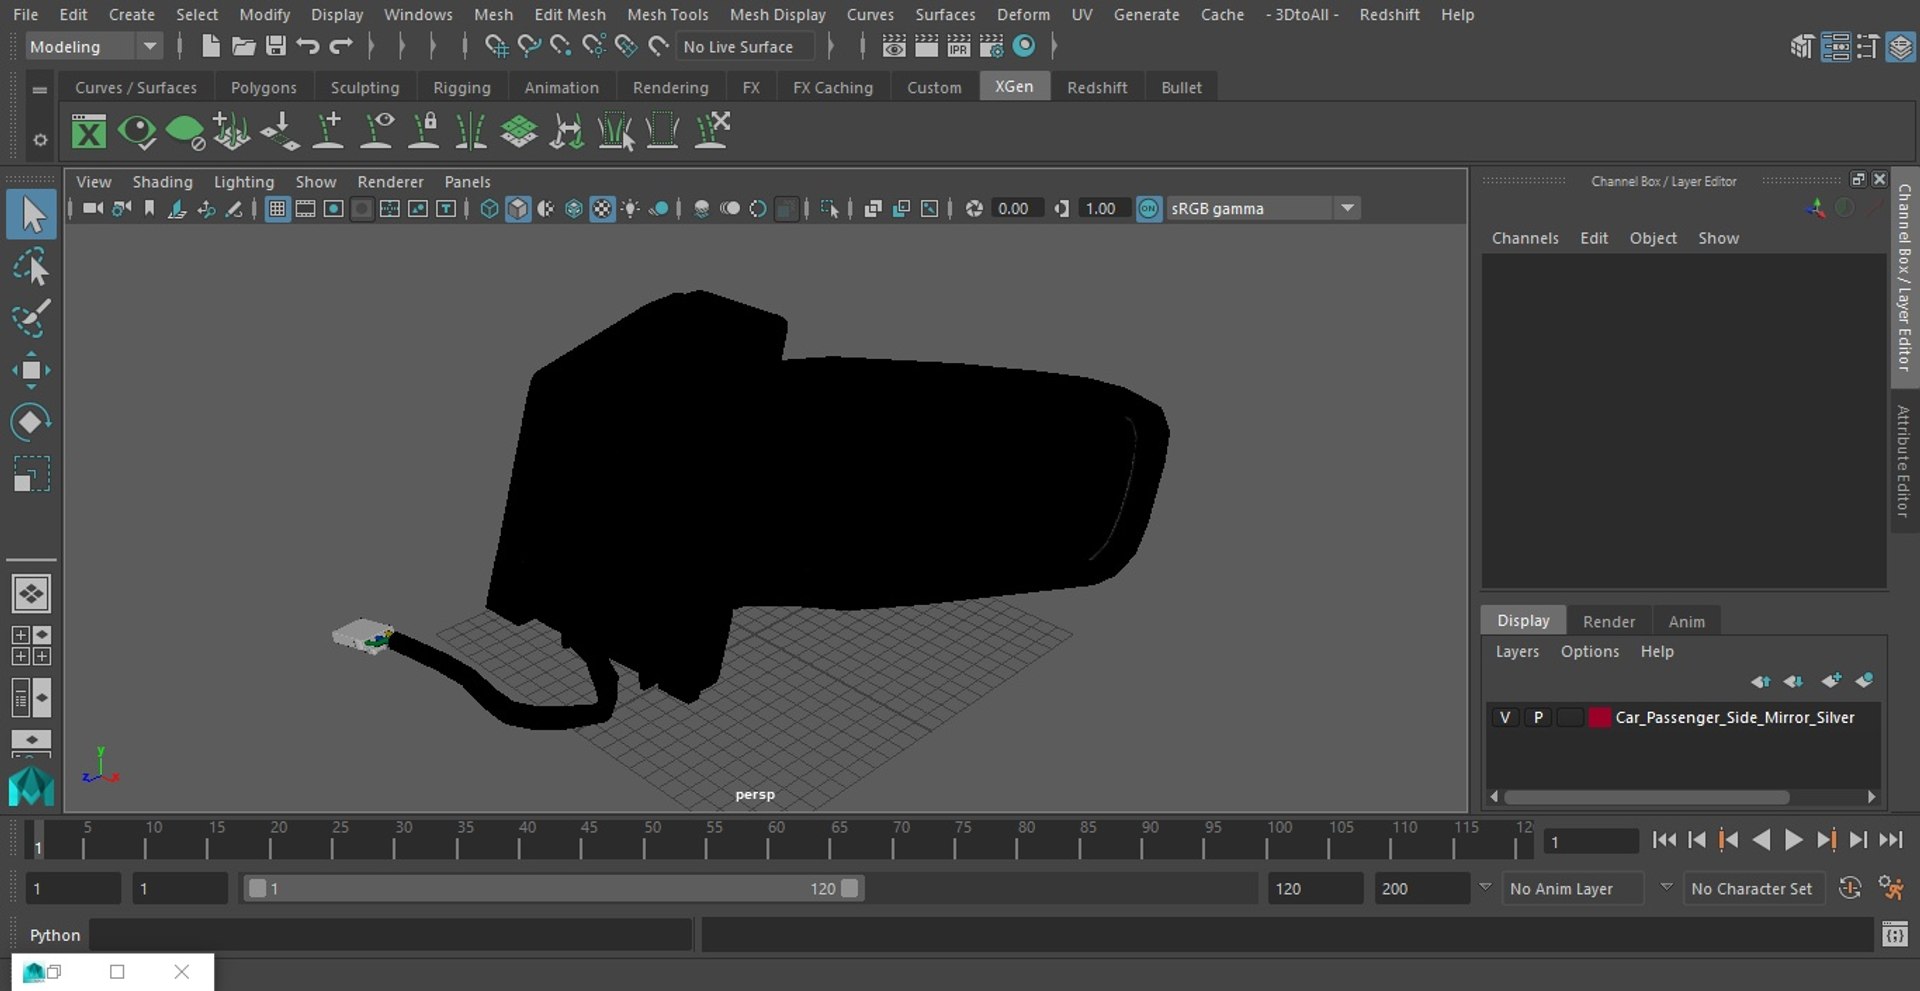
Task: Open the Render View icon
Action: tap(894, 46)
